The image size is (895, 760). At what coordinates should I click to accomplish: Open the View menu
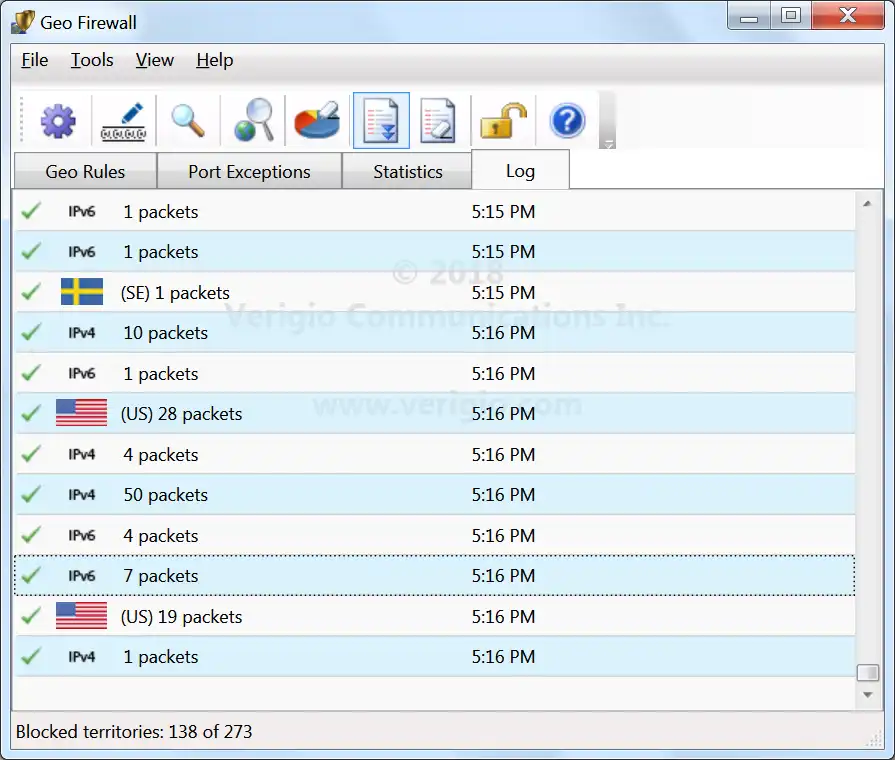pos(155,60)
